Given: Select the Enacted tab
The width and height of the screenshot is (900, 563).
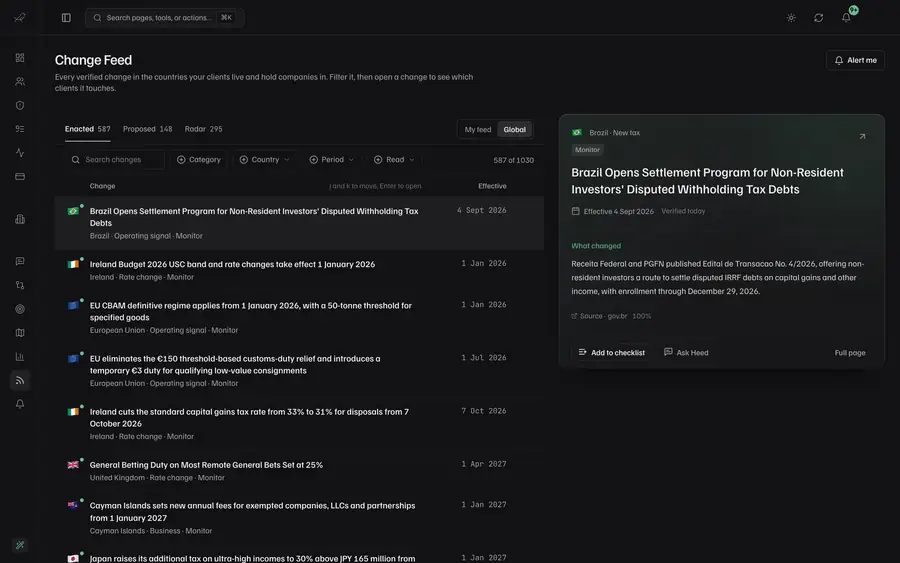Looking at the screenshot, I should (87, 129).
